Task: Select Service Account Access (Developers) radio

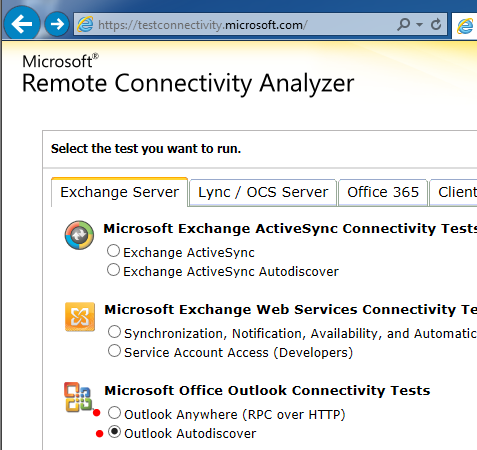Action: pos(114,351)
